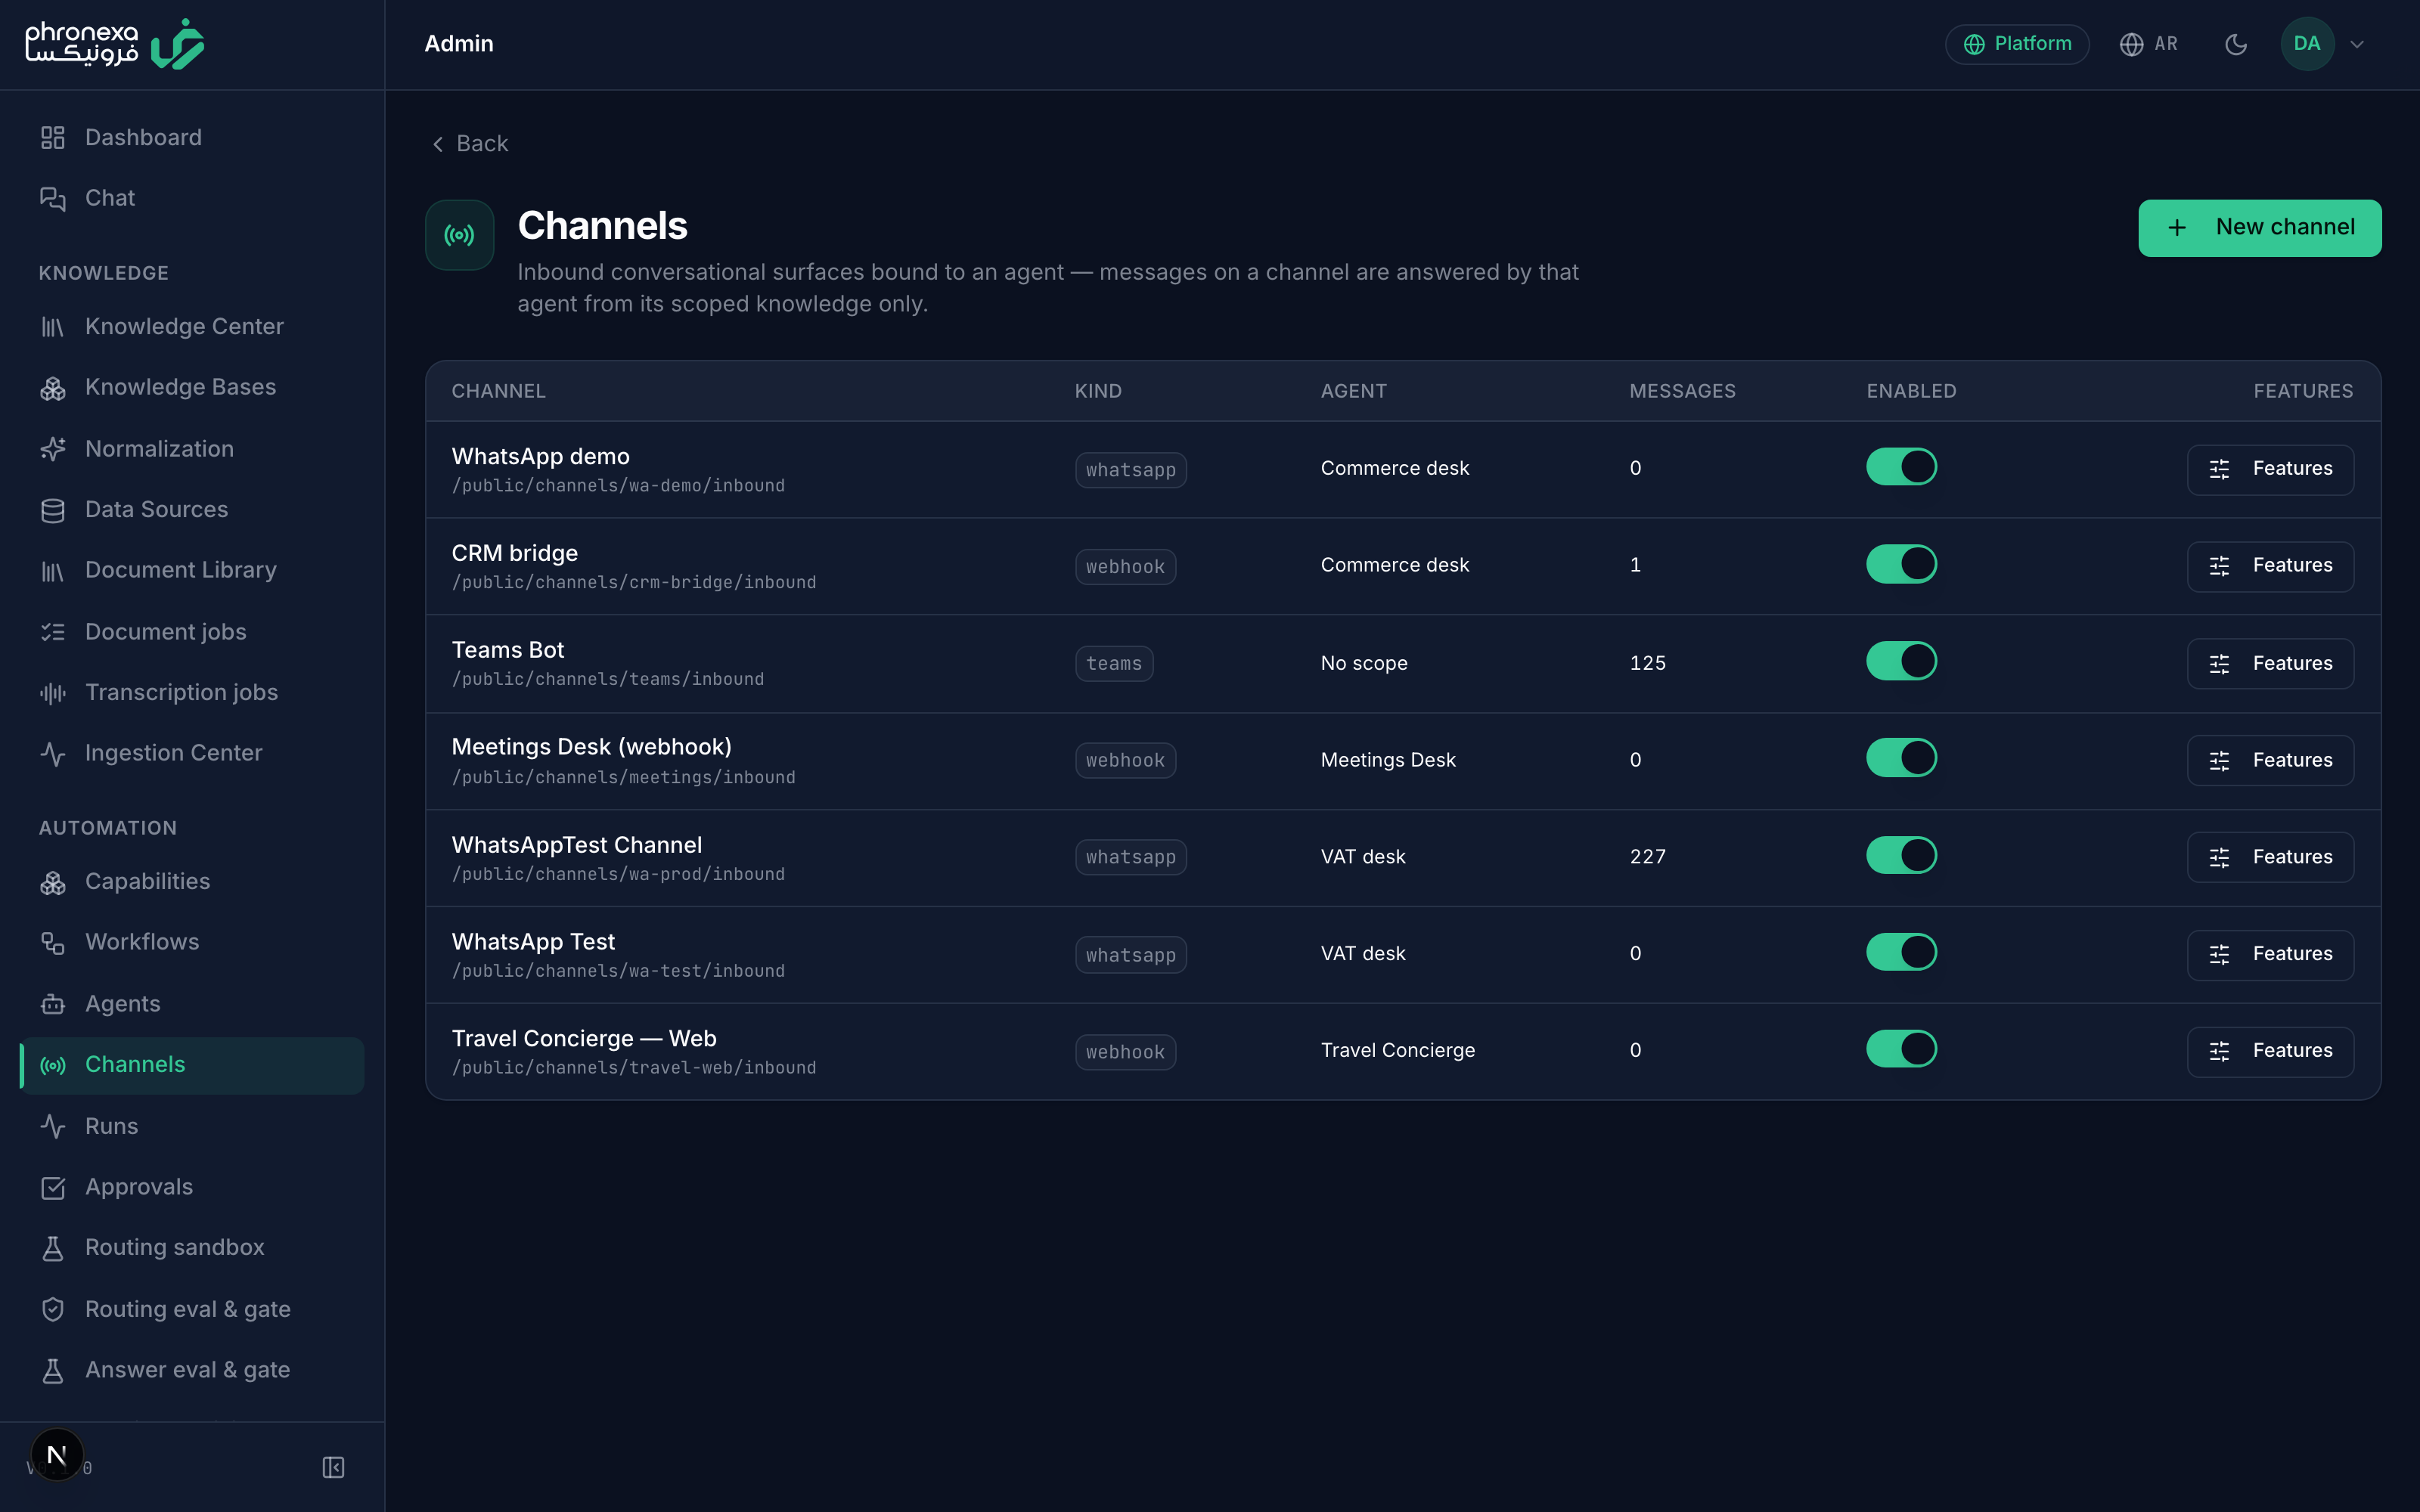Open Agents via robot icon
Viewport: 2420px width, 1512px height.
coord(53,1004)
